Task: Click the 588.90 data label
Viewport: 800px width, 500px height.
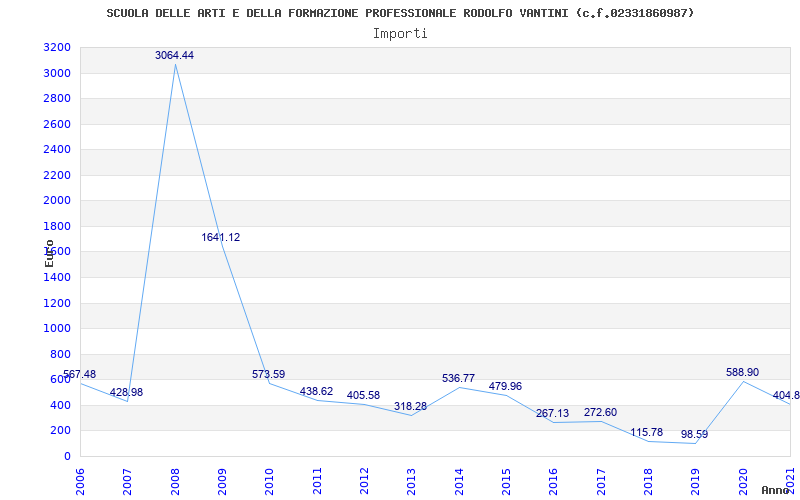Action: pos(742,372)
